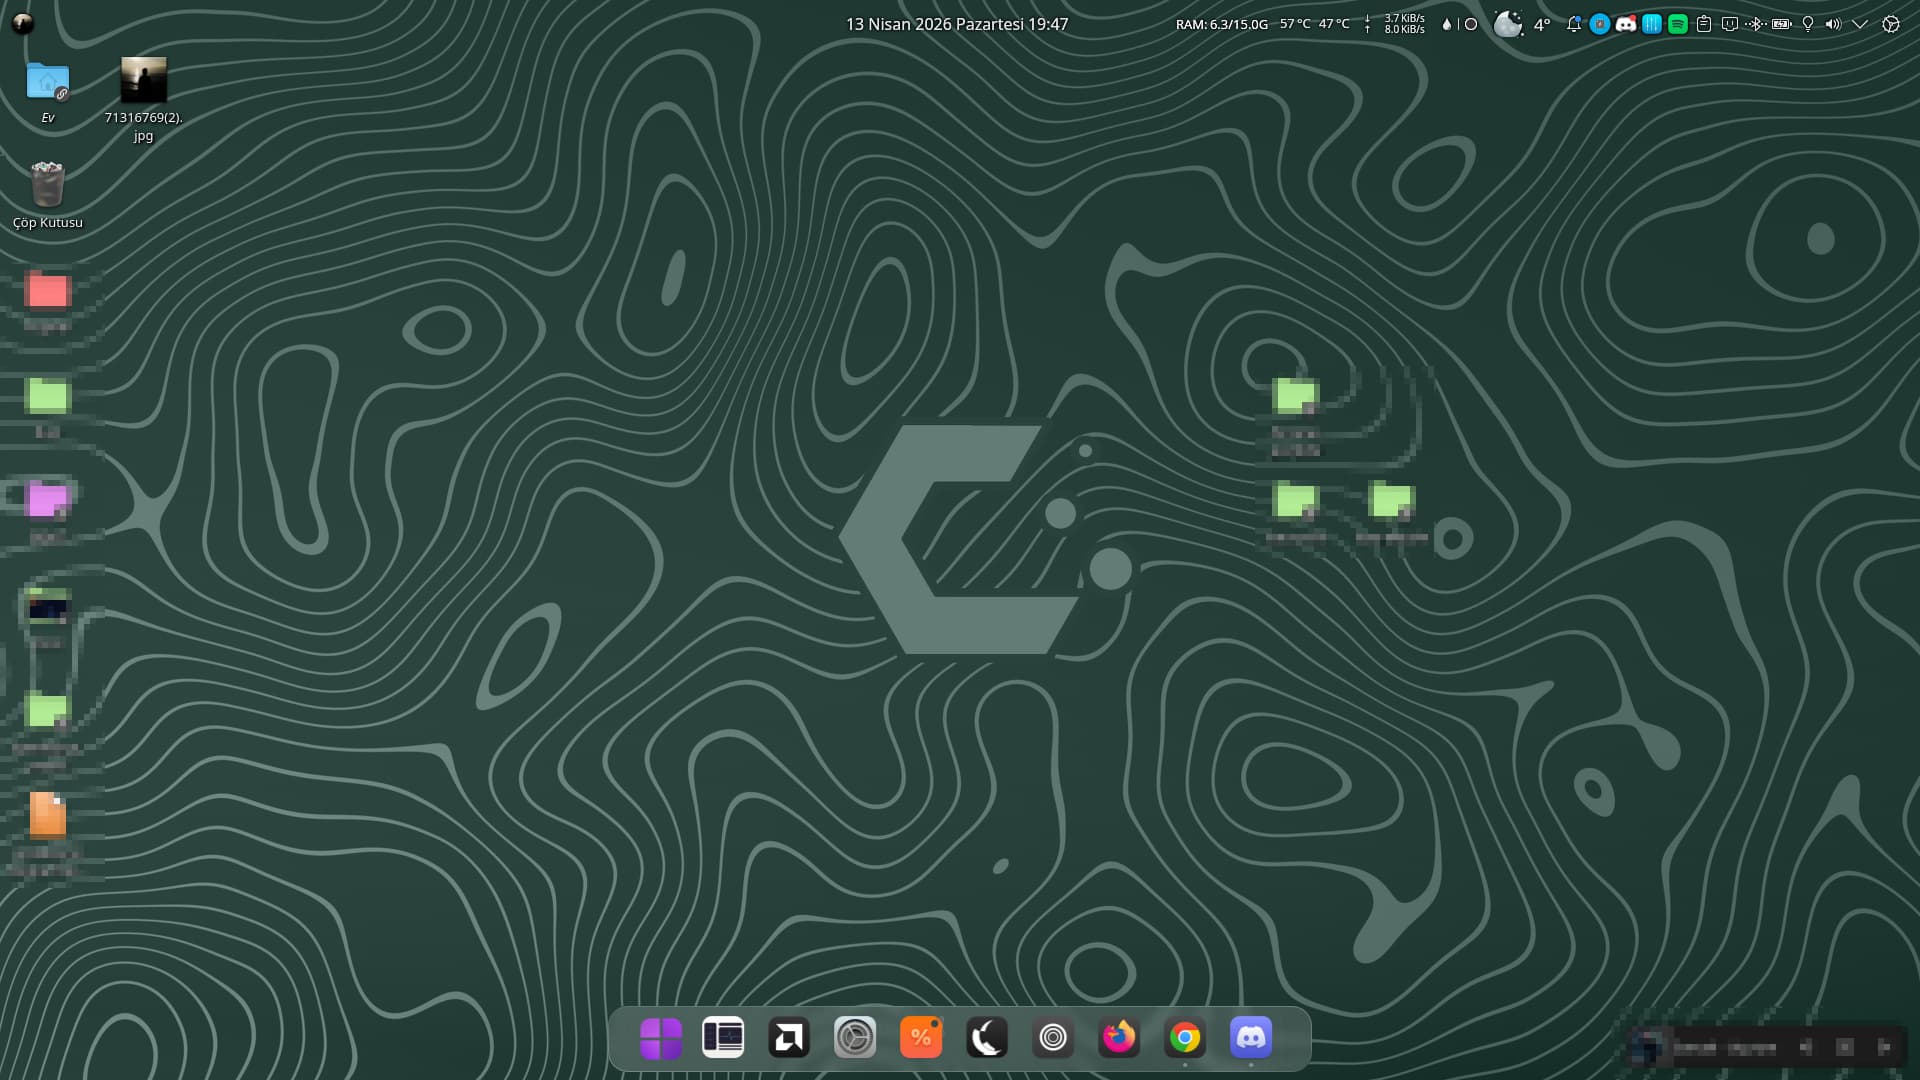Expand hidden system tray icons chevron
This screenshot has width=1920, height=1080.
(1860, 24)
